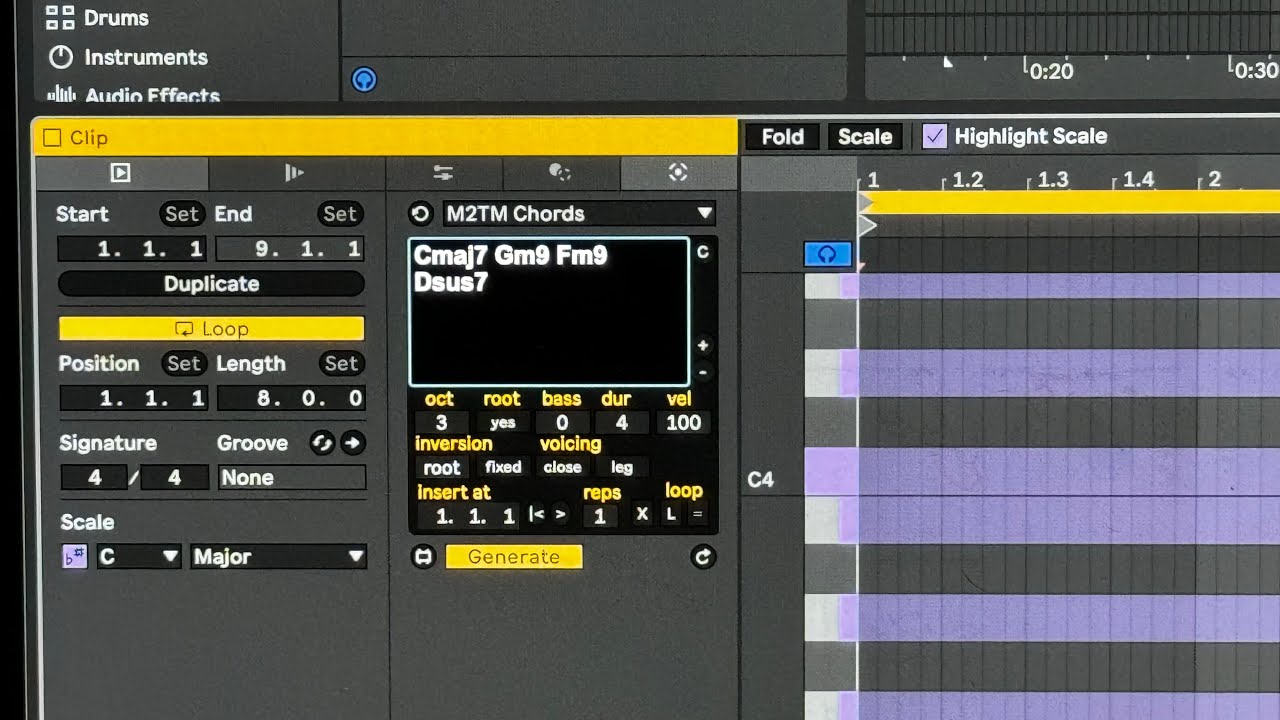
Task: Click the L loop button
Action: tap(671, 515)
